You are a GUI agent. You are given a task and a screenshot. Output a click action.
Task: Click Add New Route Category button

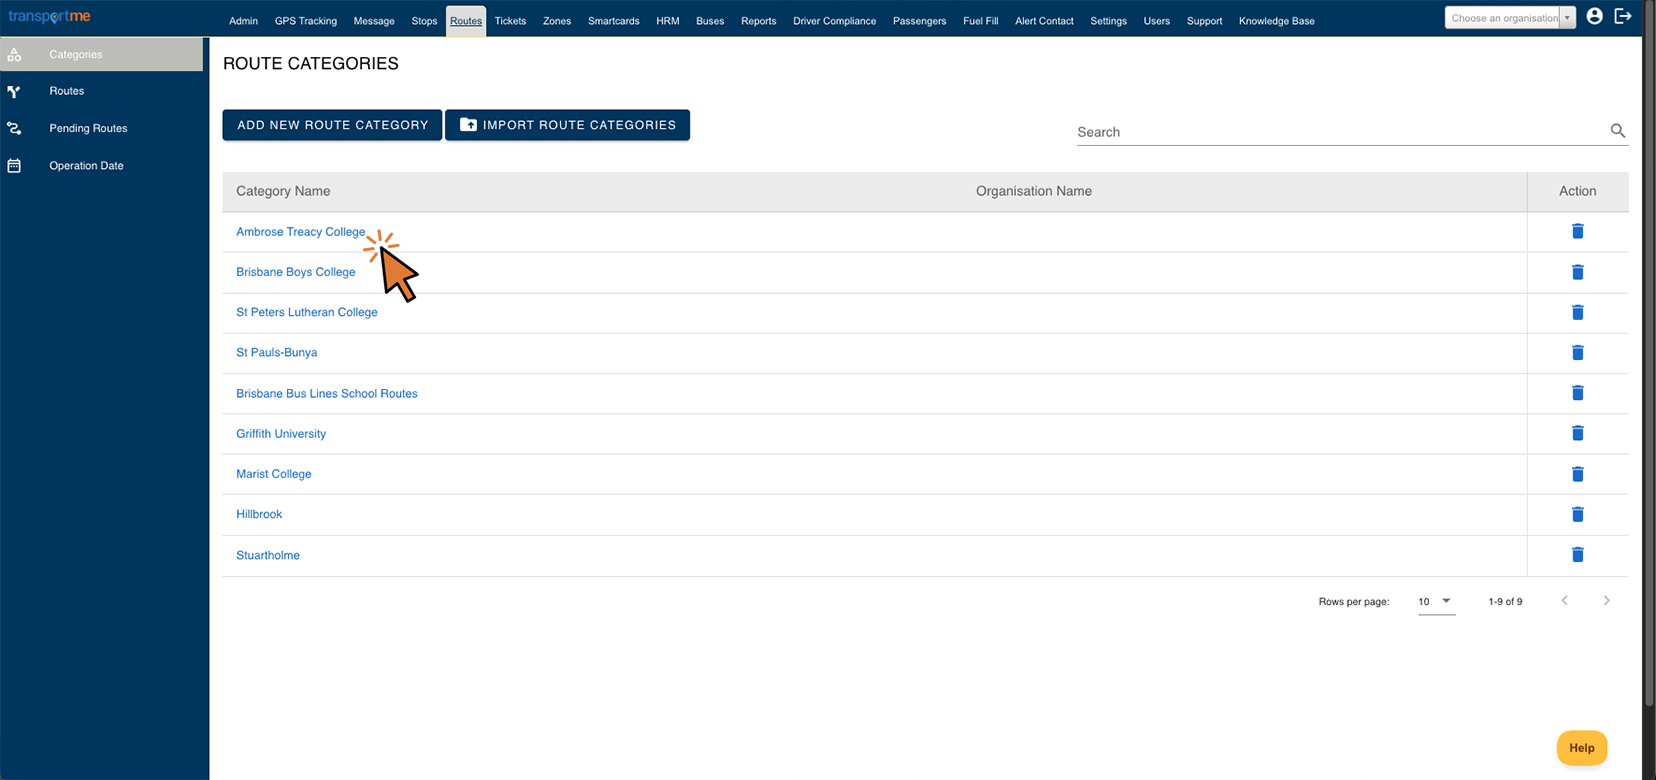pyautogui.click(x=332, y=125)
